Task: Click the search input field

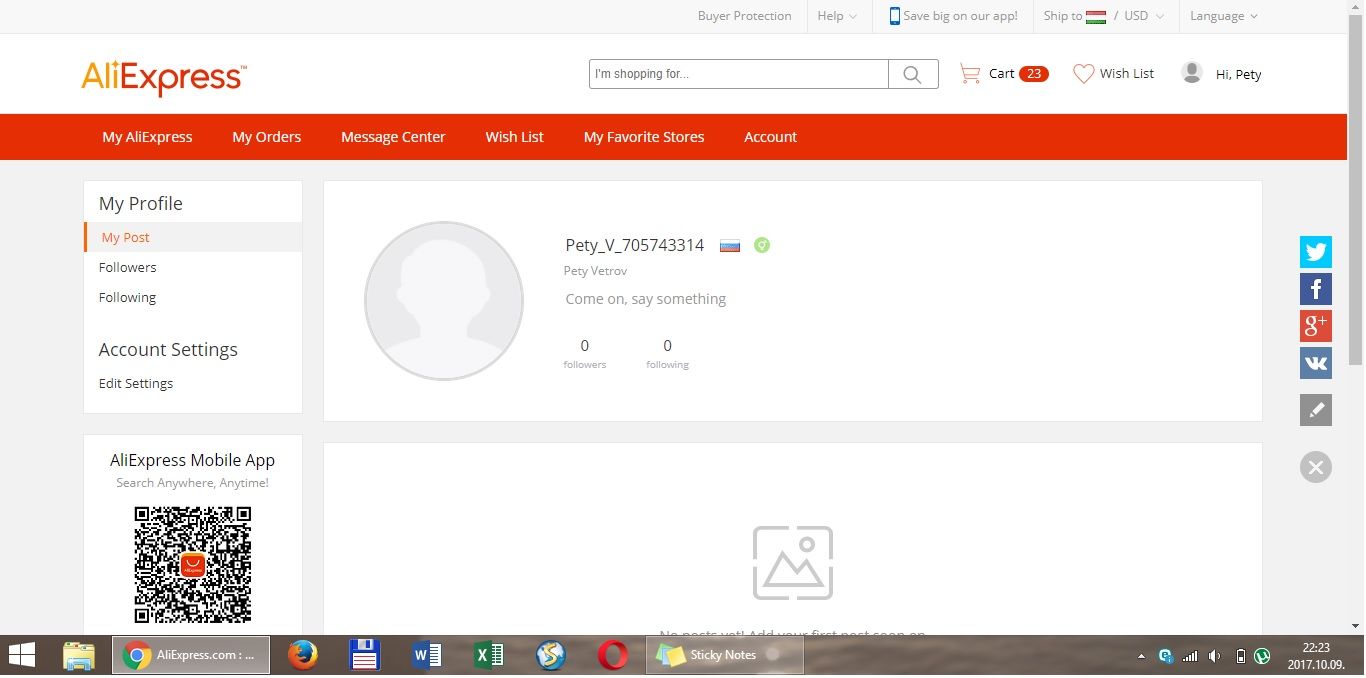Action: (x=739, y=74)
